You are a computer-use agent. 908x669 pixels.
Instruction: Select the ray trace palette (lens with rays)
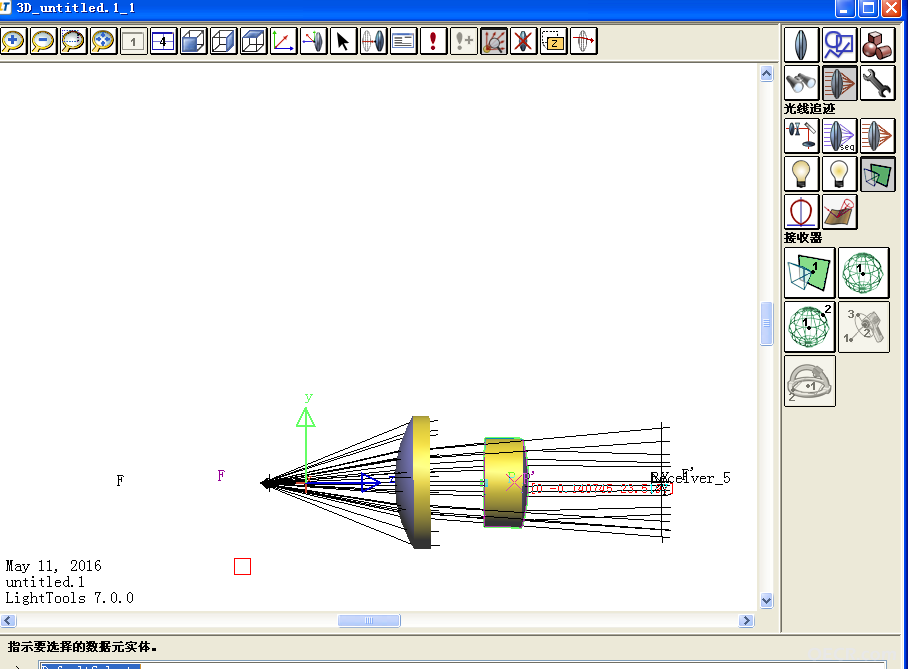840,83
